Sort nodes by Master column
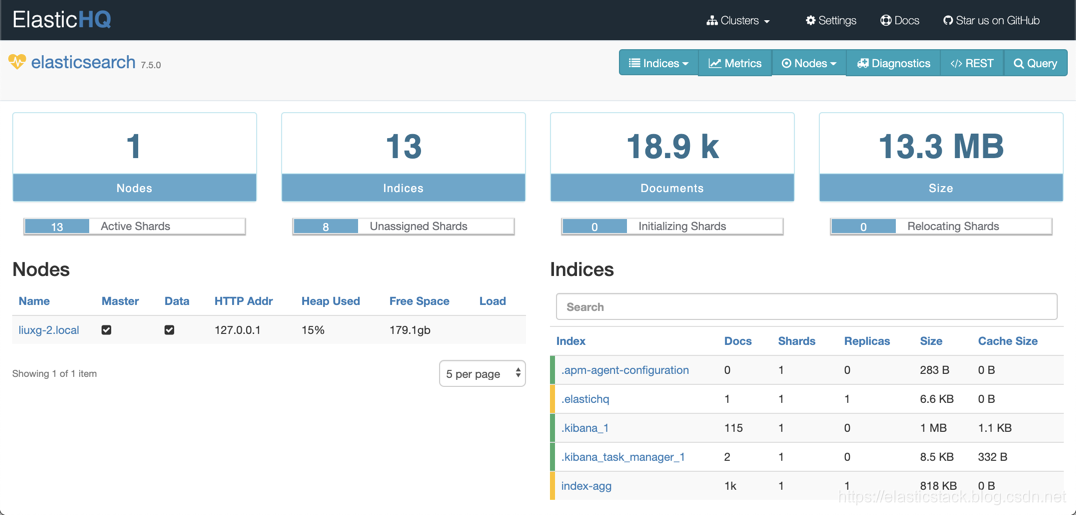 click(x=120, y=301)
